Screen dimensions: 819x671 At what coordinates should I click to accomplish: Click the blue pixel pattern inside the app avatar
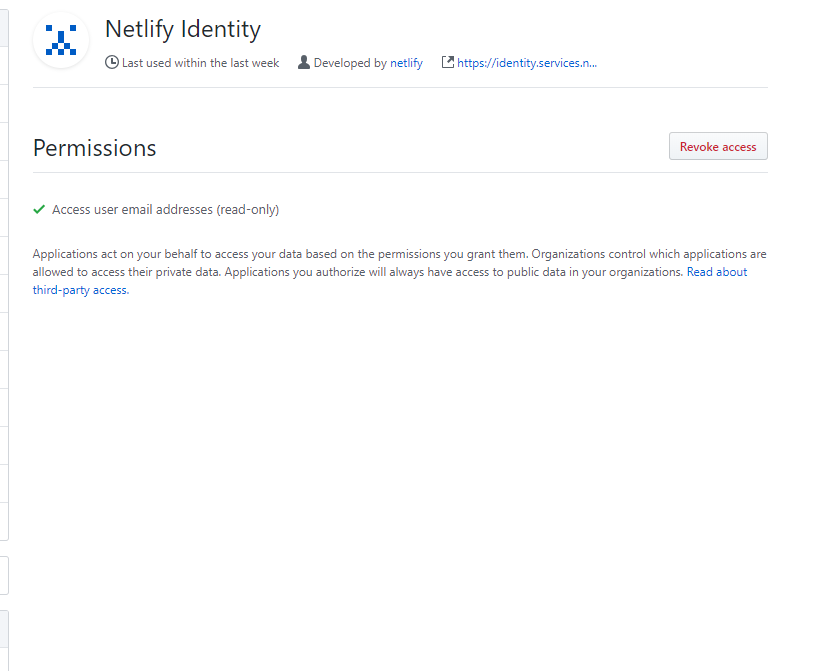coord(61,40)
